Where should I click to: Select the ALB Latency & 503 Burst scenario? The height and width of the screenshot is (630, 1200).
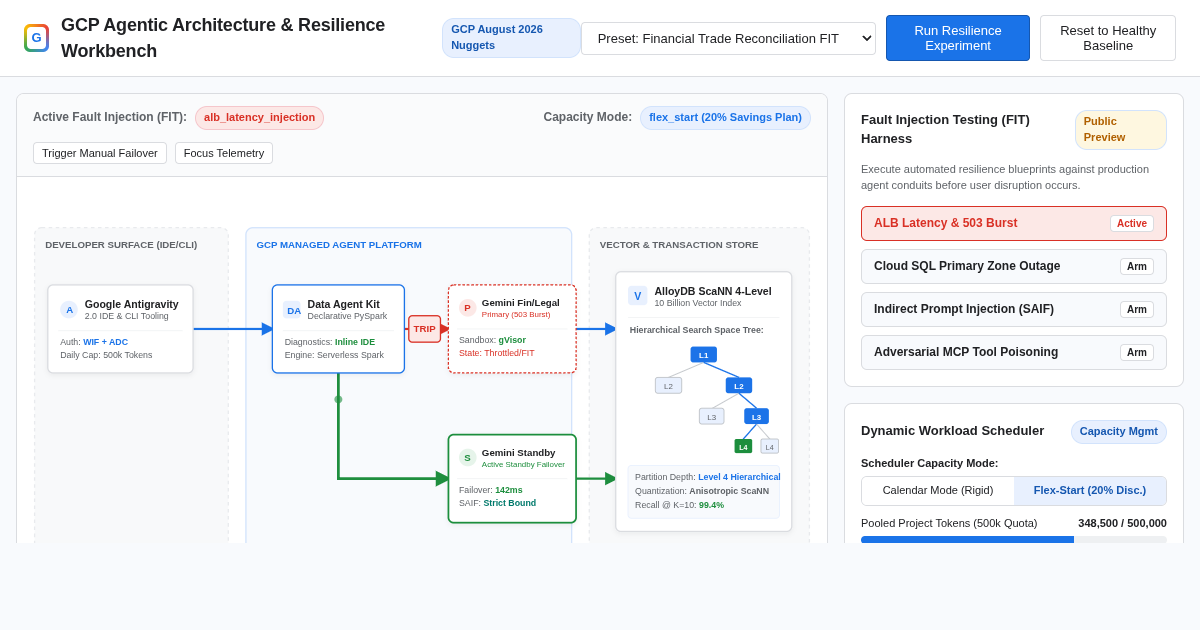1014,224
